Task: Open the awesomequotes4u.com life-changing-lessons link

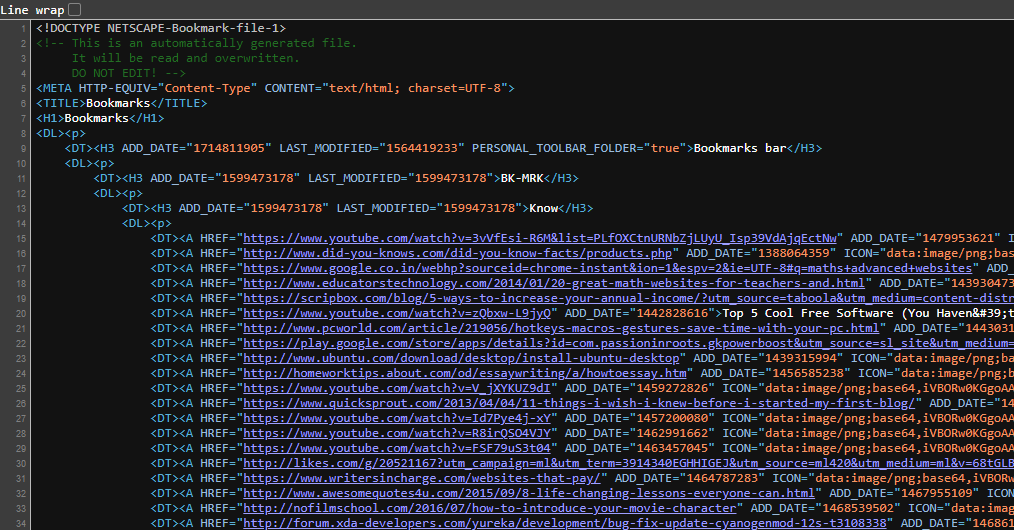Action: (529, 493)
